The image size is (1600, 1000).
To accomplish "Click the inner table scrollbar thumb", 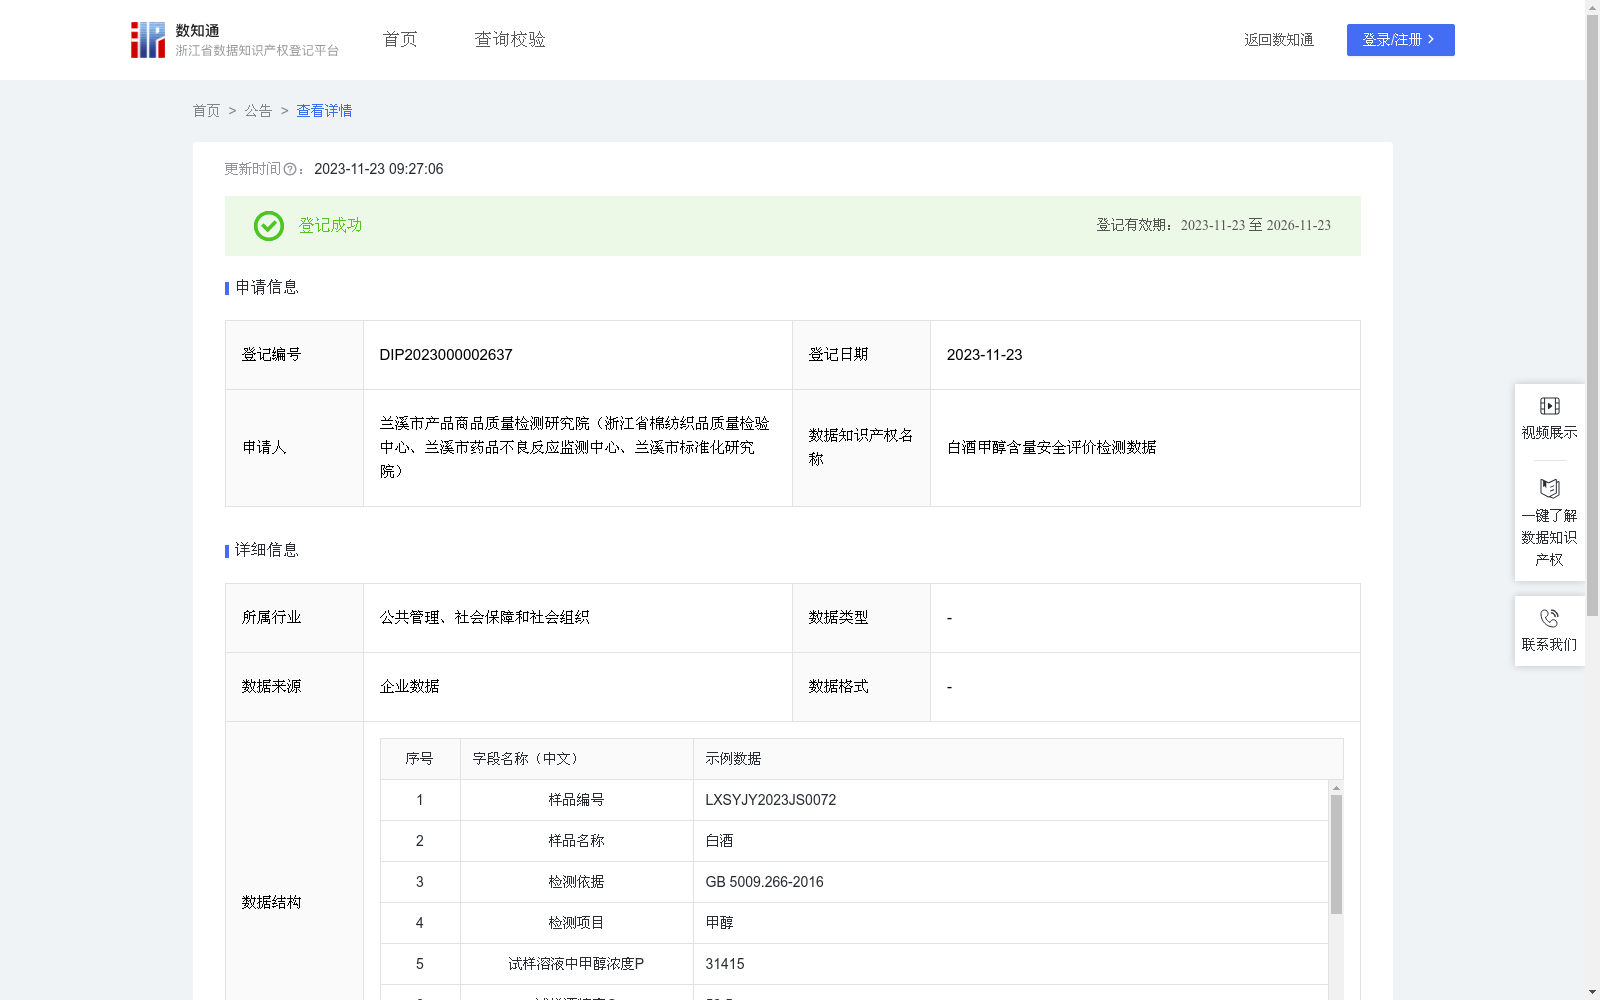I will [x=1336, y=855].
